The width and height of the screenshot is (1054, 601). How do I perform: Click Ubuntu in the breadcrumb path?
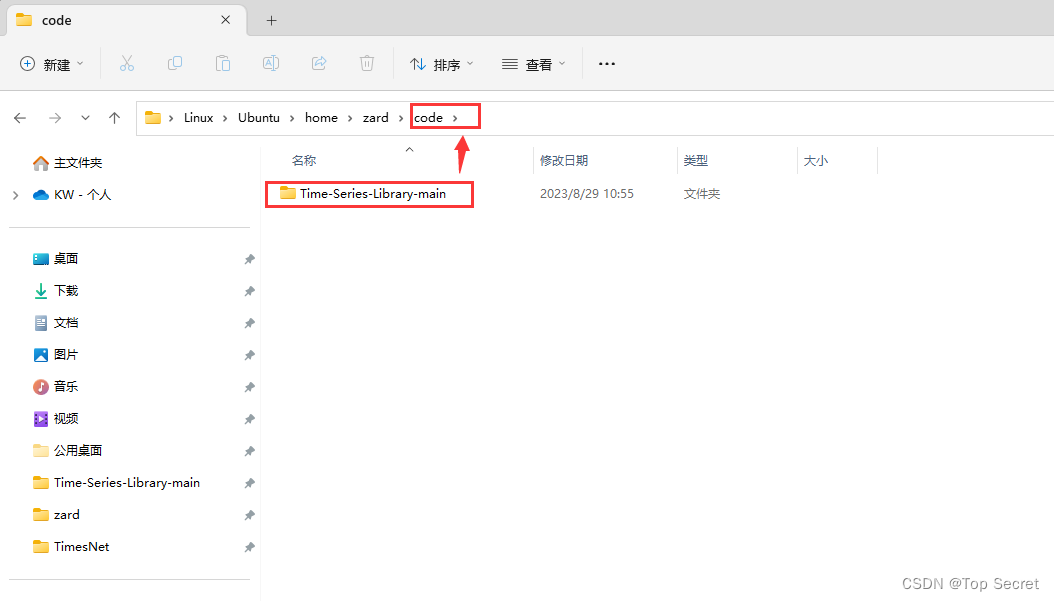coord(259,118)
